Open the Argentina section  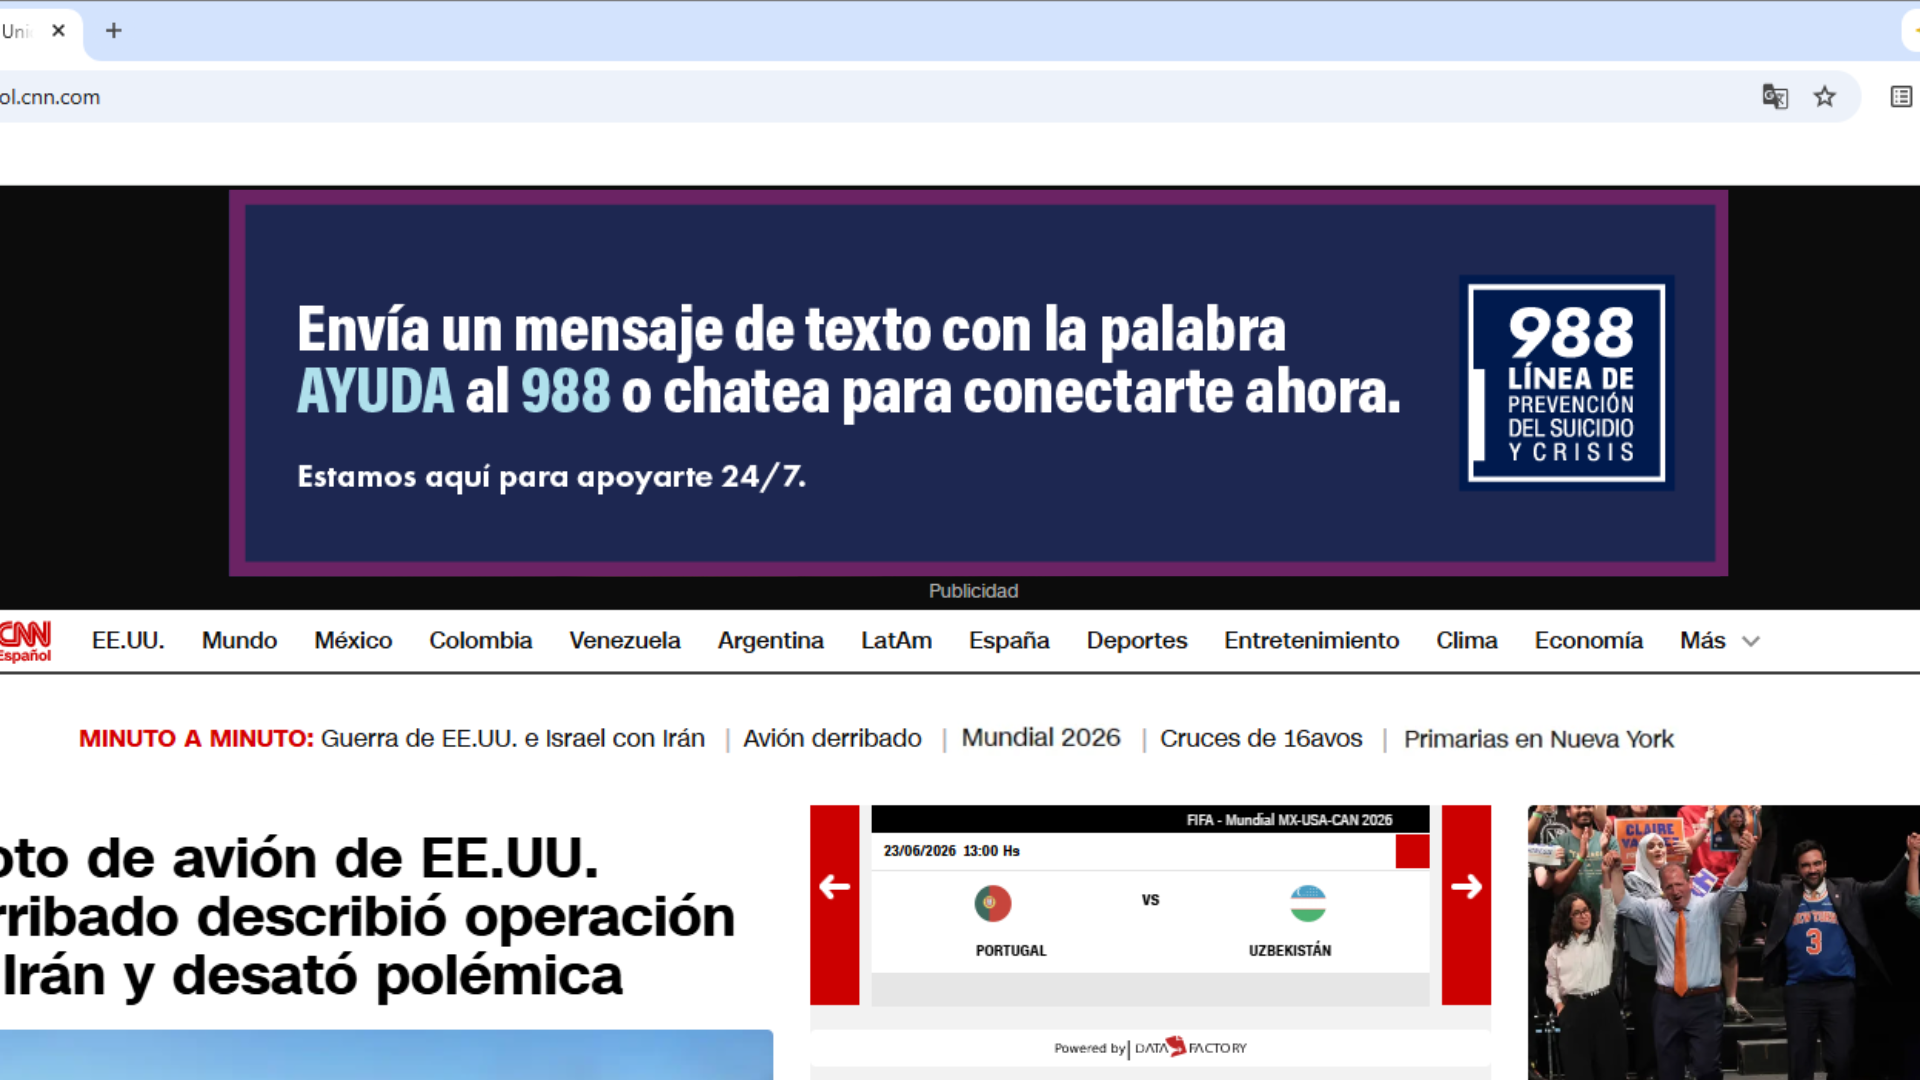[771, 641]
